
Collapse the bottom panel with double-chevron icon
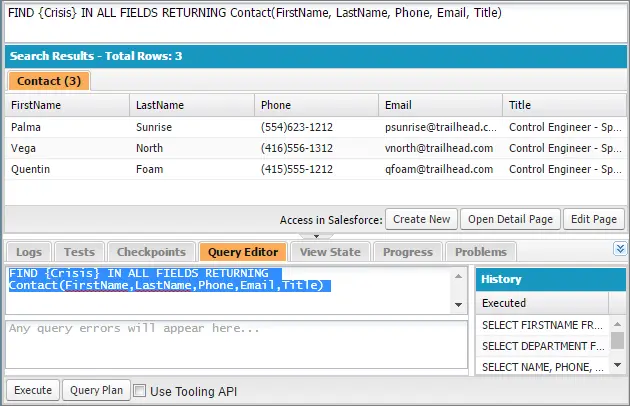click(x=620, y=248)
